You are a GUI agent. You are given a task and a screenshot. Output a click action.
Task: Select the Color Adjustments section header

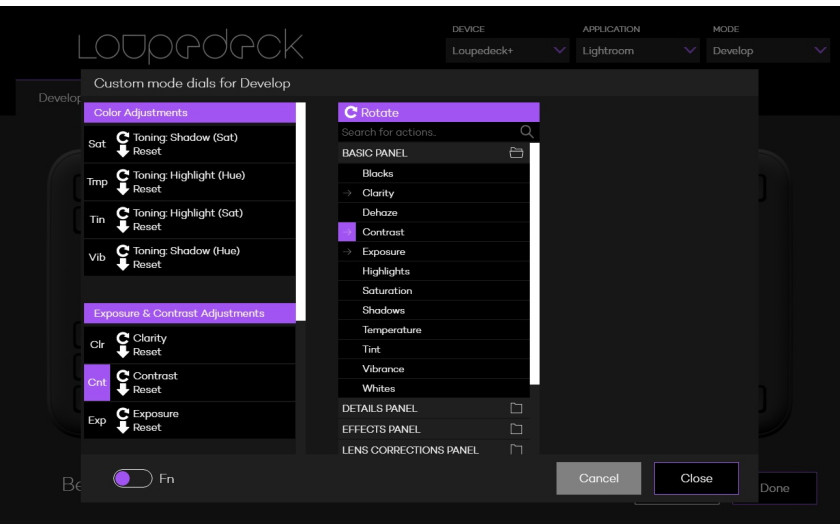[190, 113]
